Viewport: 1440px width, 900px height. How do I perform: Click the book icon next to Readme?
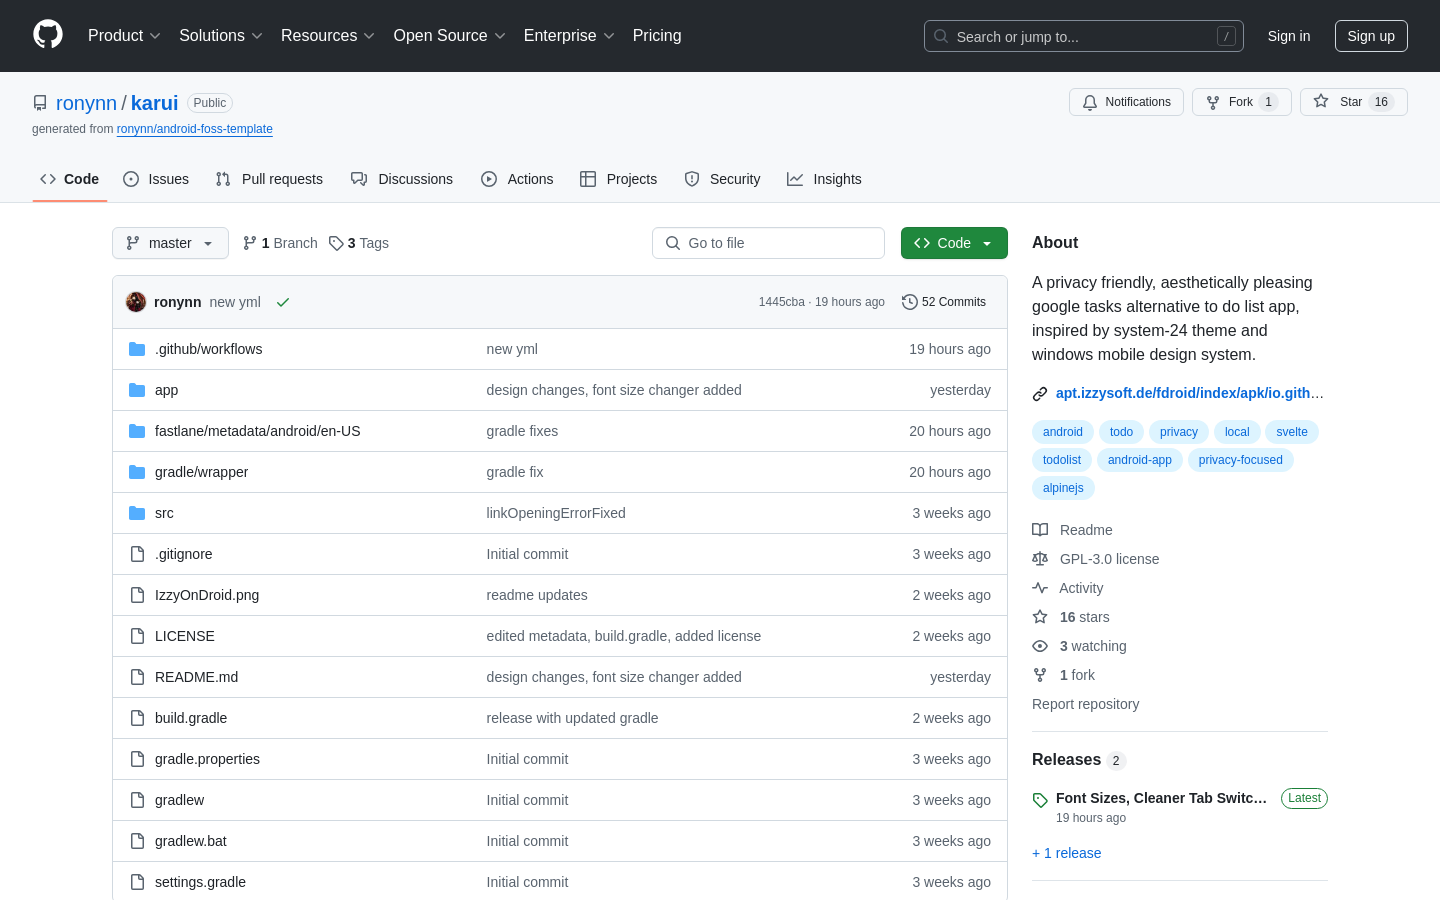click(x=1040, y=530)
